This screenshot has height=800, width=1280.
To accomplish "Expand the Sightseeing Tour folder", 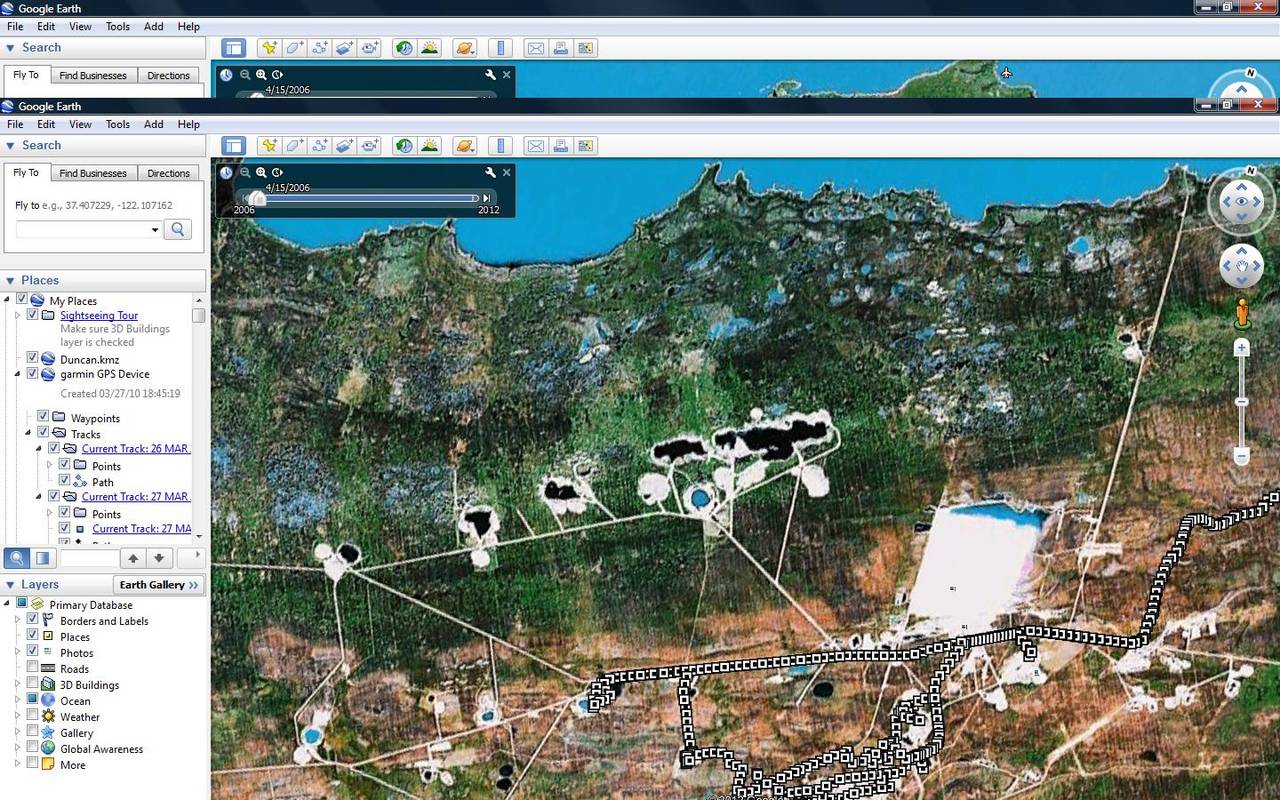I will pos(17,315).
